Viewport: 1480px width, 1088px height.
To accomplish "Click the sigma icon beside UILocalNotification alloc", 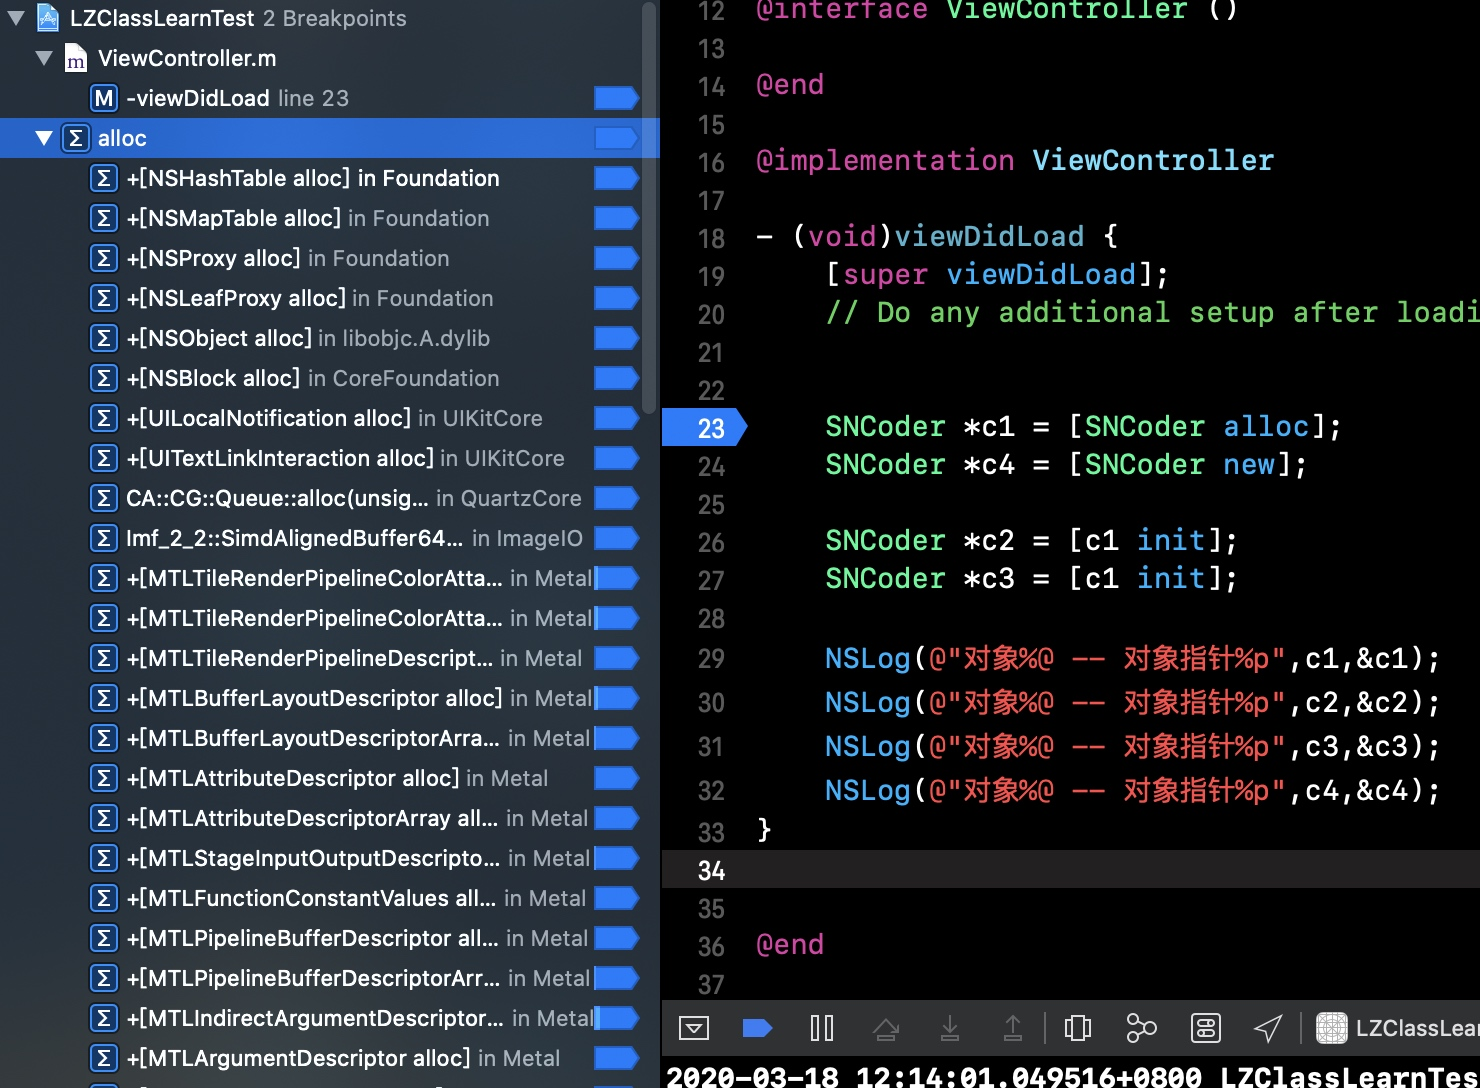I will point(104,418).
